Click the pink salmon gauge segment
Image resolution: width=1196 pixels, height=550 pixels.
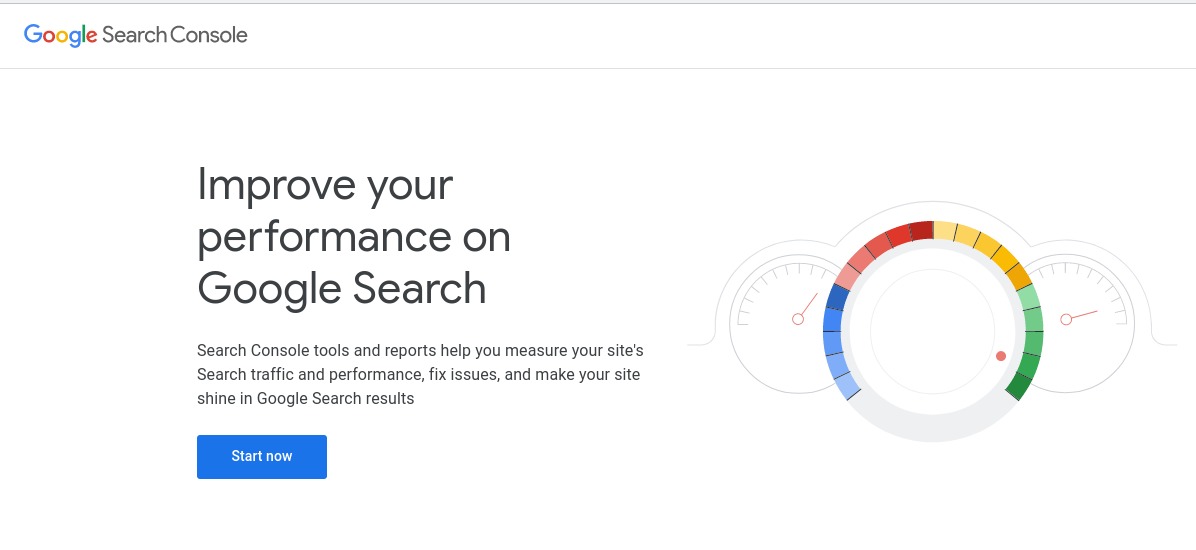coord(848,276)
